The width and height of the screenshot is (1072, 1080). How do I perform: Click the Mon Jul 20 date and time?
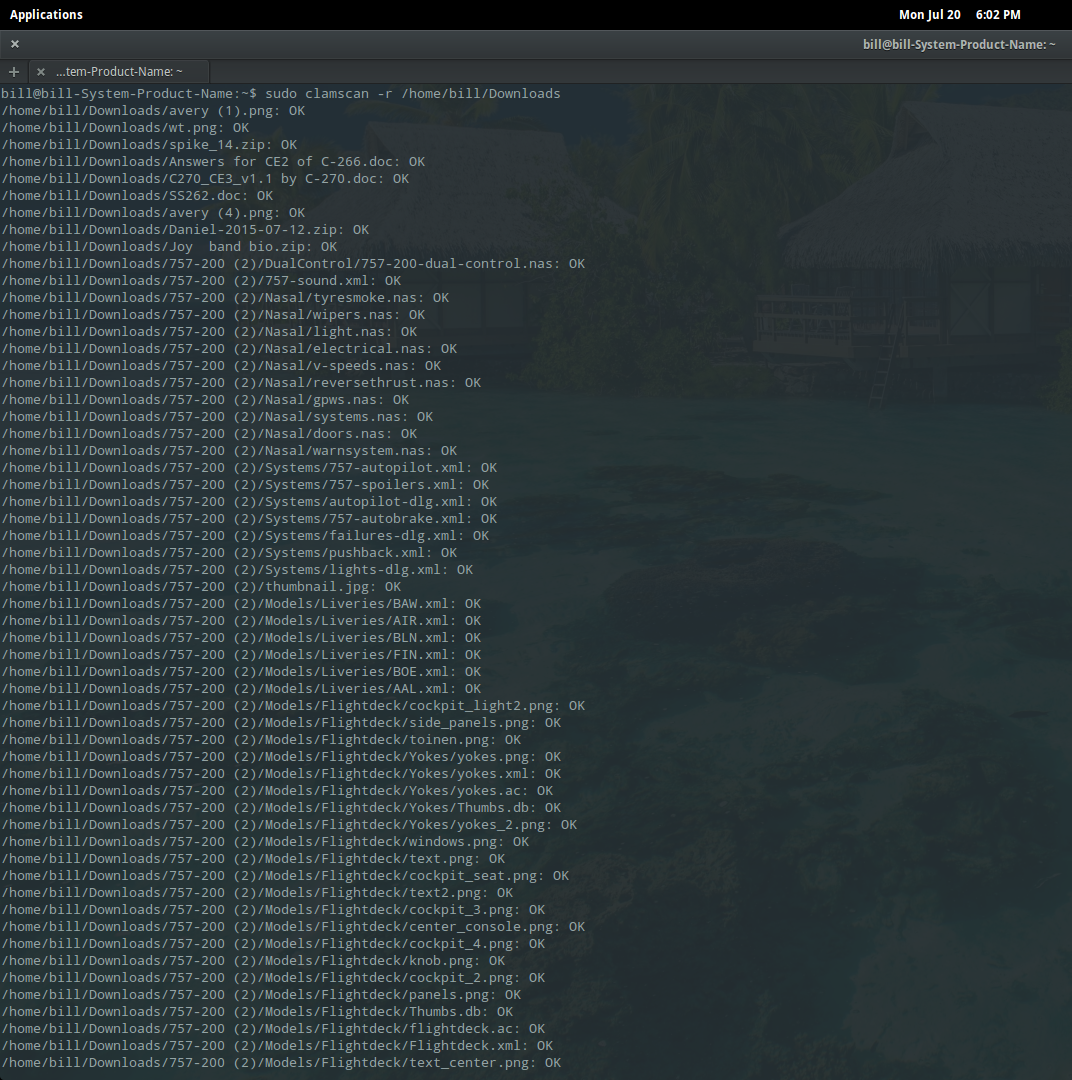click(x=958, y=14)
